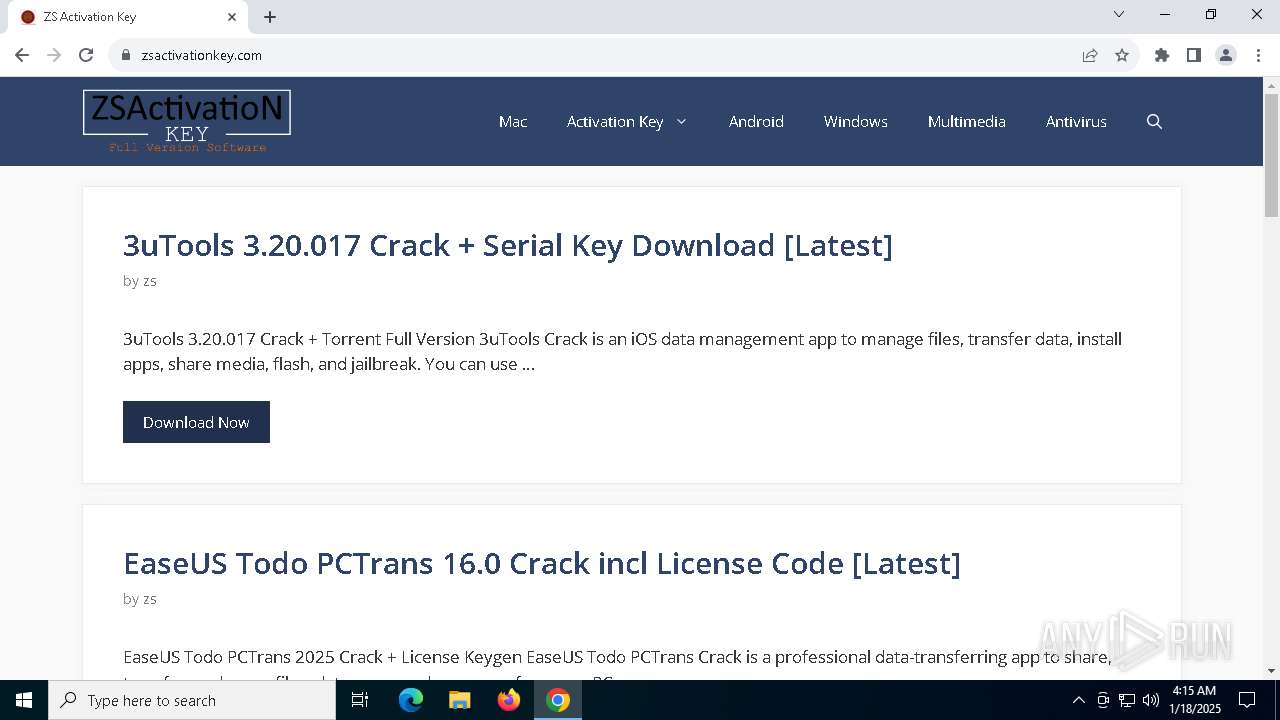Close the ZS Activation Key tab

(x=232, y=17)
